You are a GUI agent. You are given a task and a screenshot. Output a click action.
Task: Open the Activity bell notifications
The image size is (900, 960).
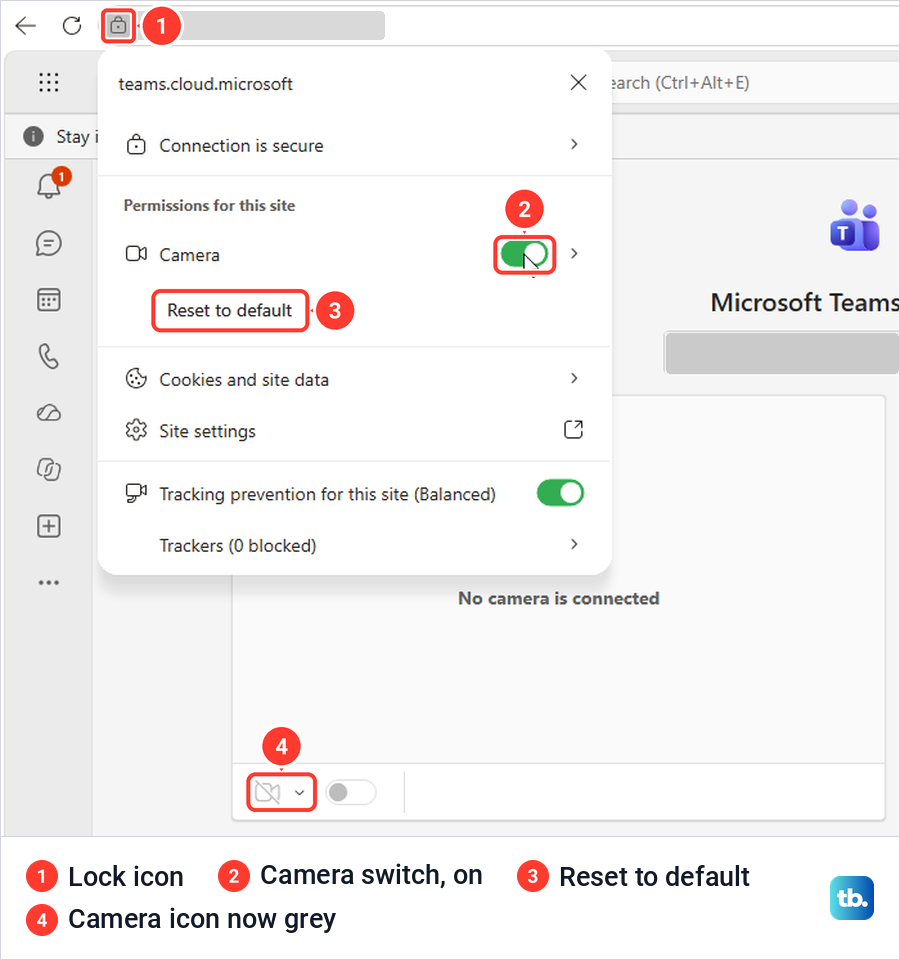click(49, 185)
